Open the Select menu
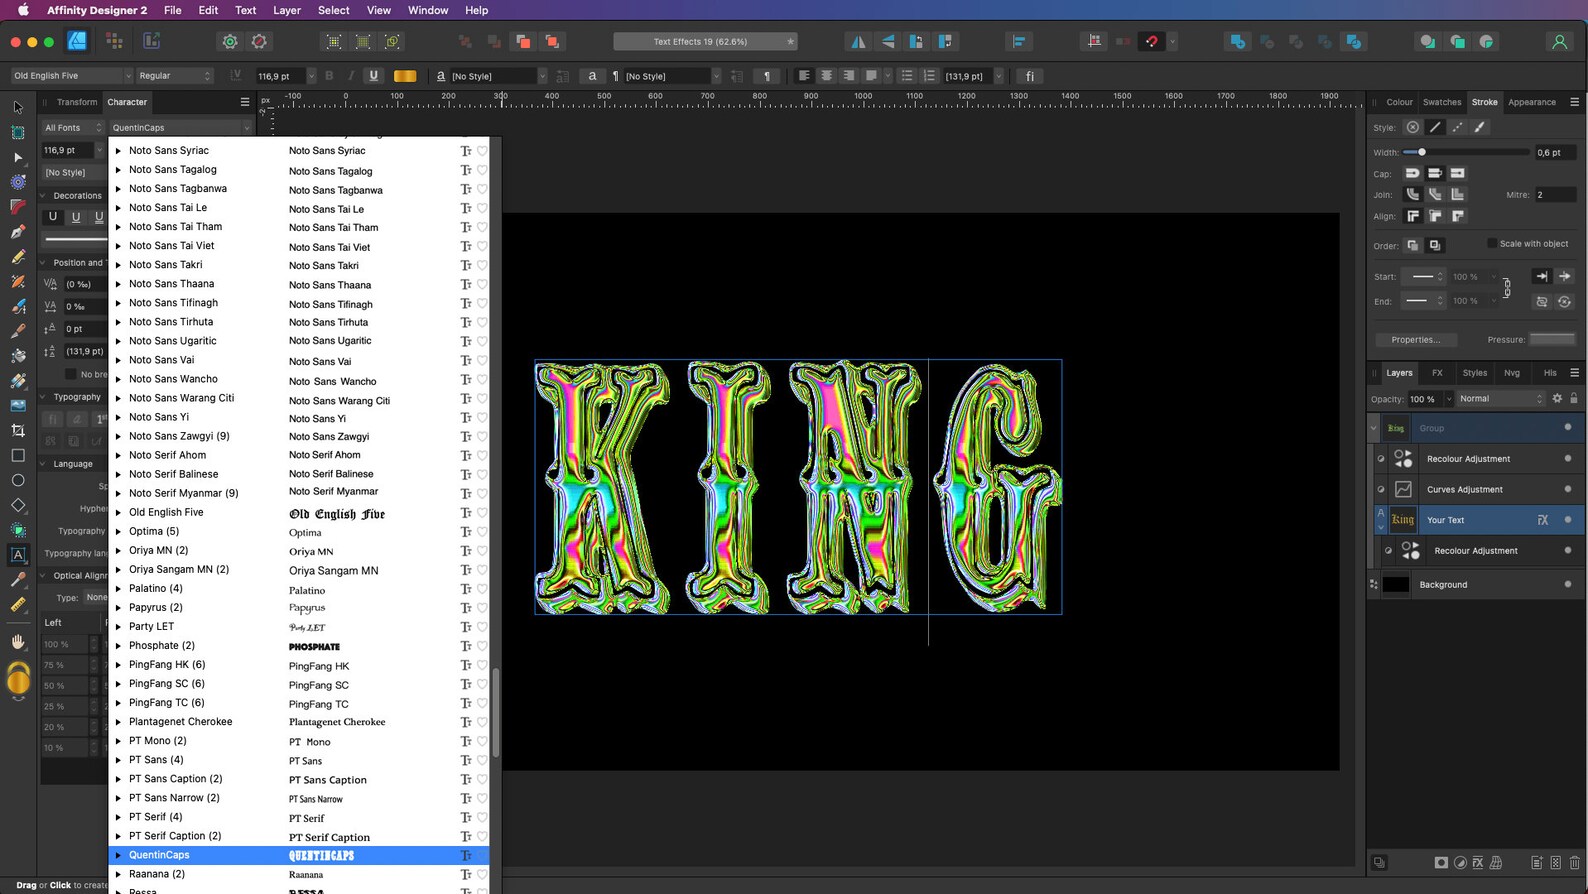The image size is (1588, 894). click(x=334, y=10)
